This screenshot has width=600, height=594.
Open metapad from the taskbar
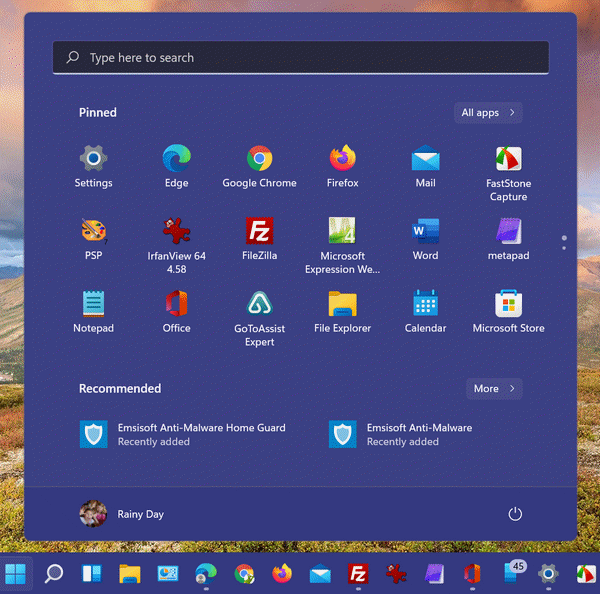tap(434, 574)
